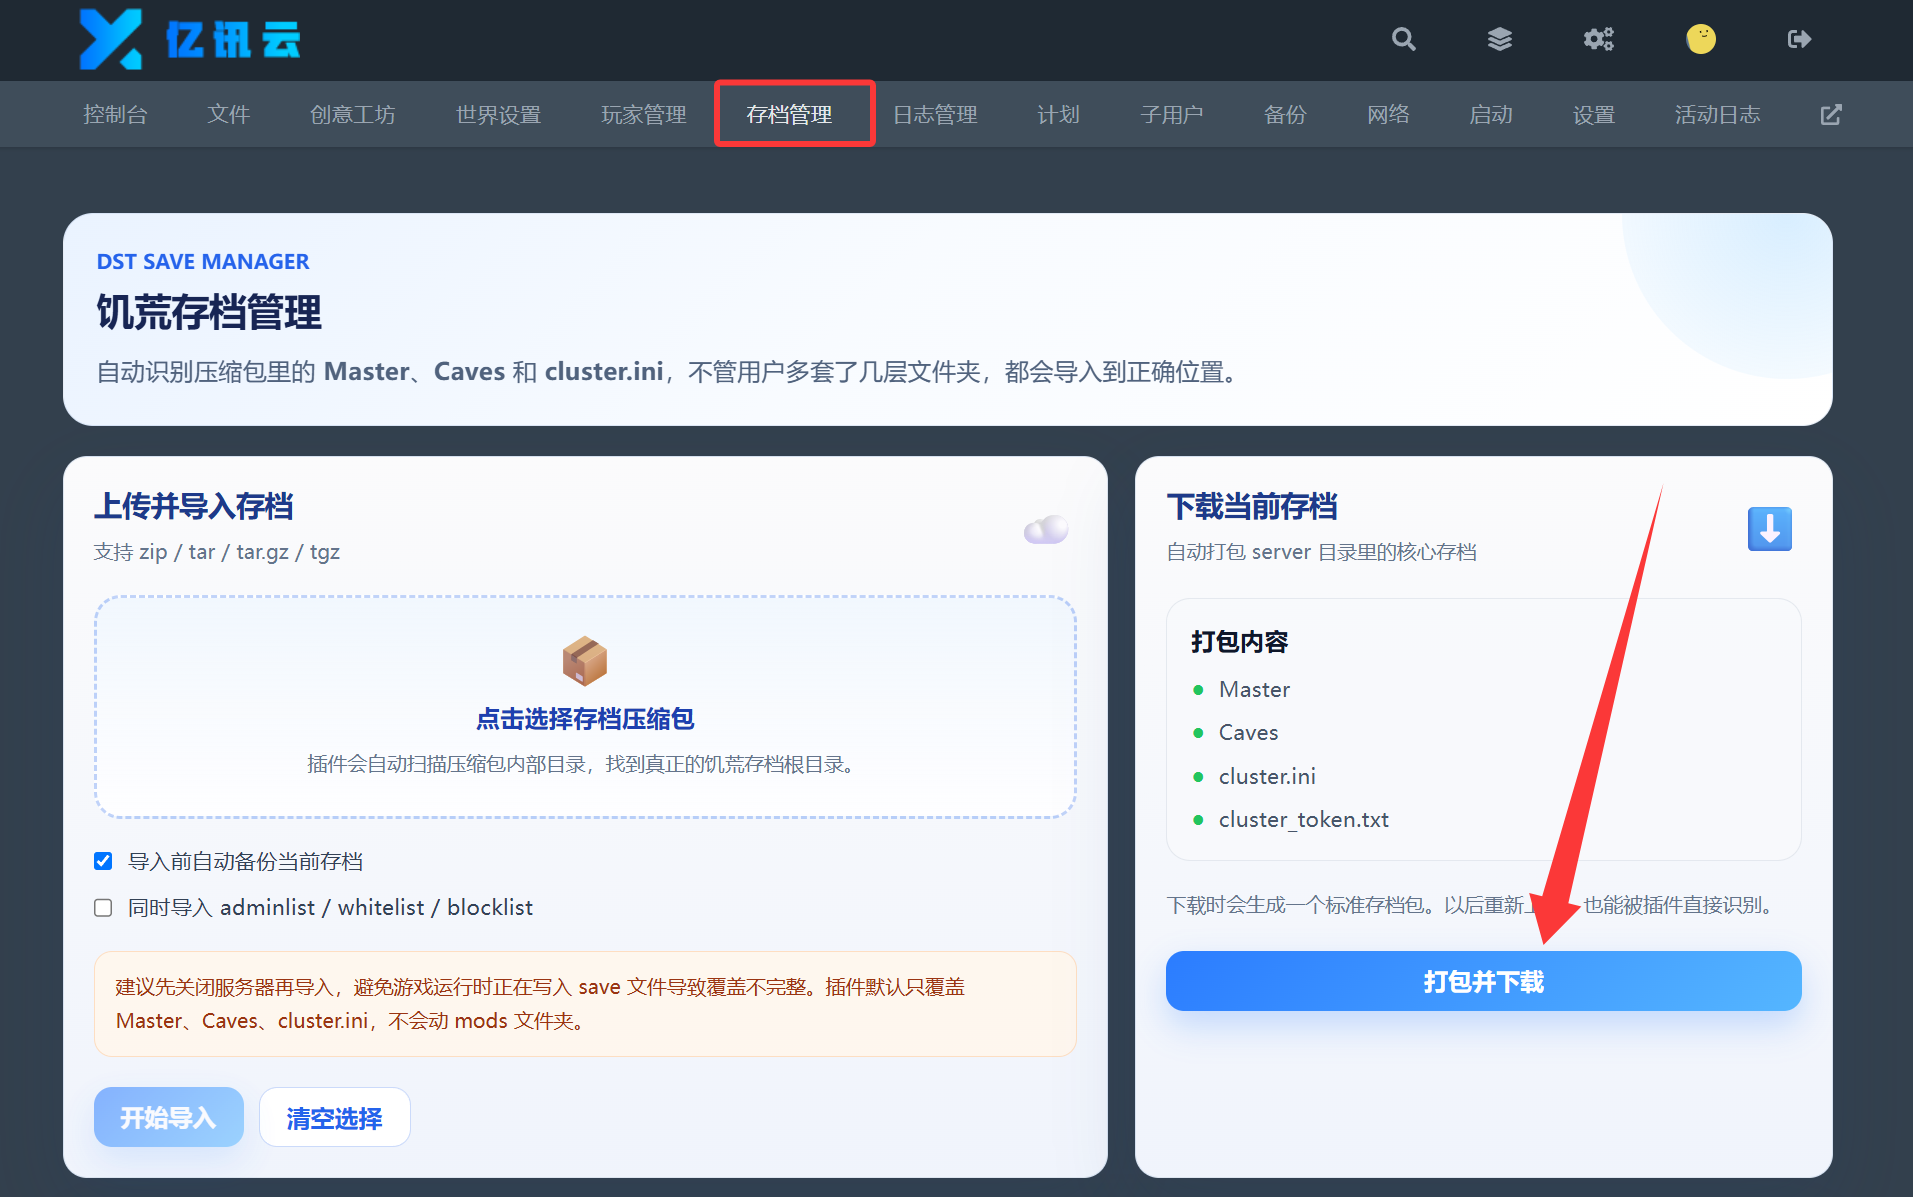Enable 同时导入 adminlist / whitelist / blocklist checkbox
The image size is (1913, 1197).
103,907
